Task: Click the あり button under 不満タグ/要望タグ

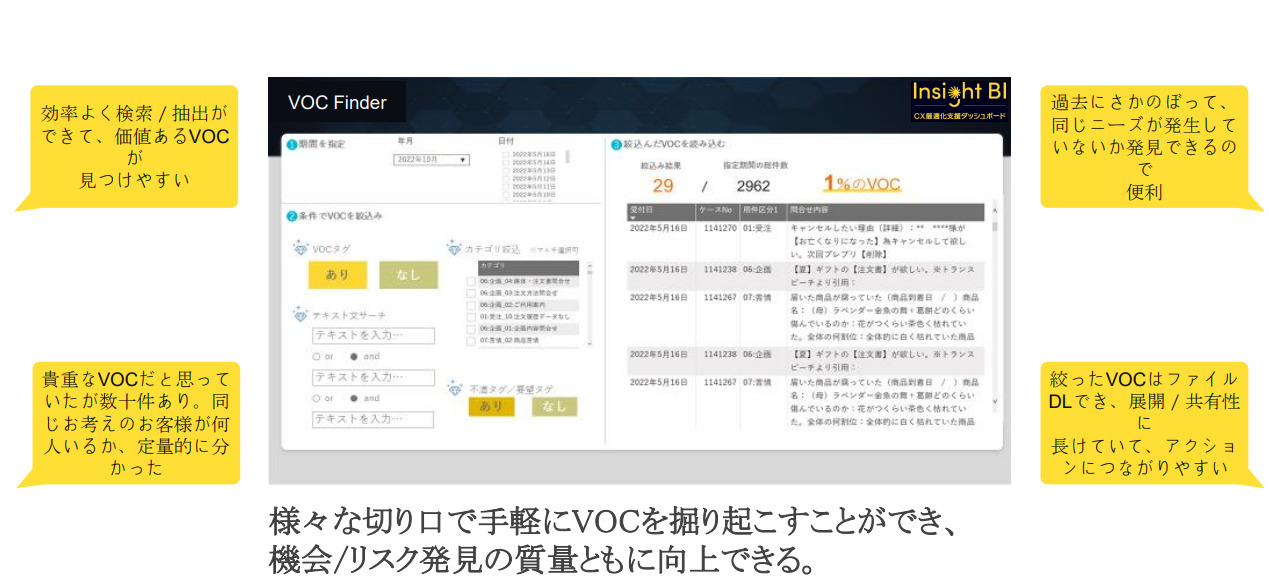Action: tap(492, 406)
